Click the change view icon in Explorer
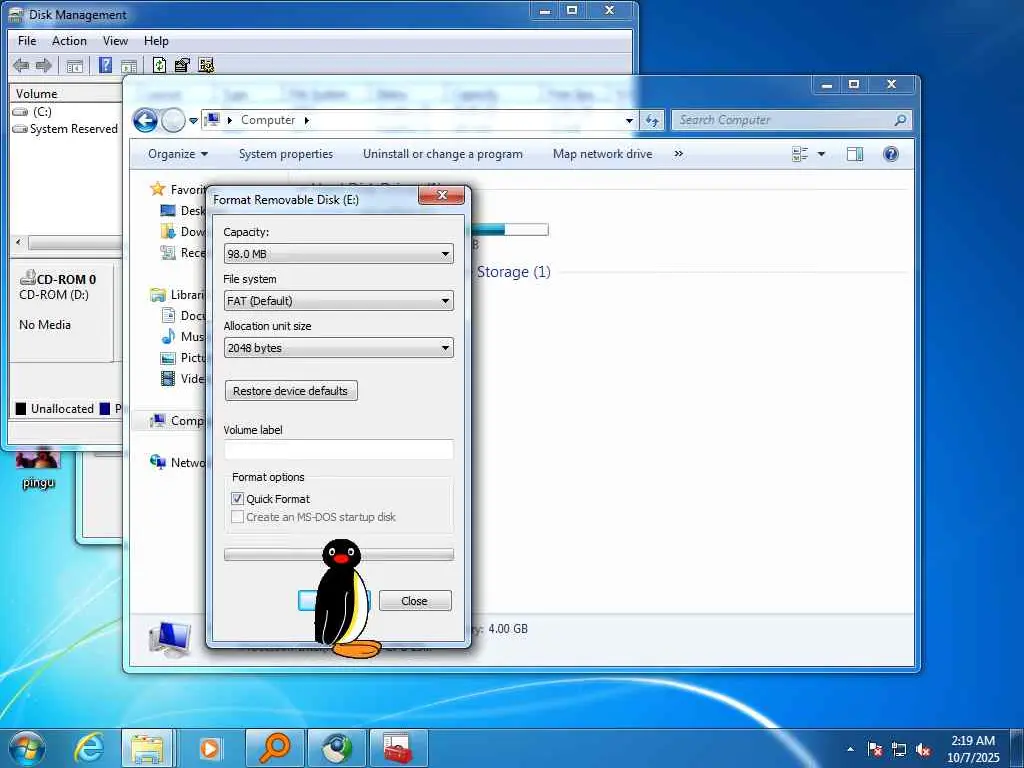 click(800, 154)
